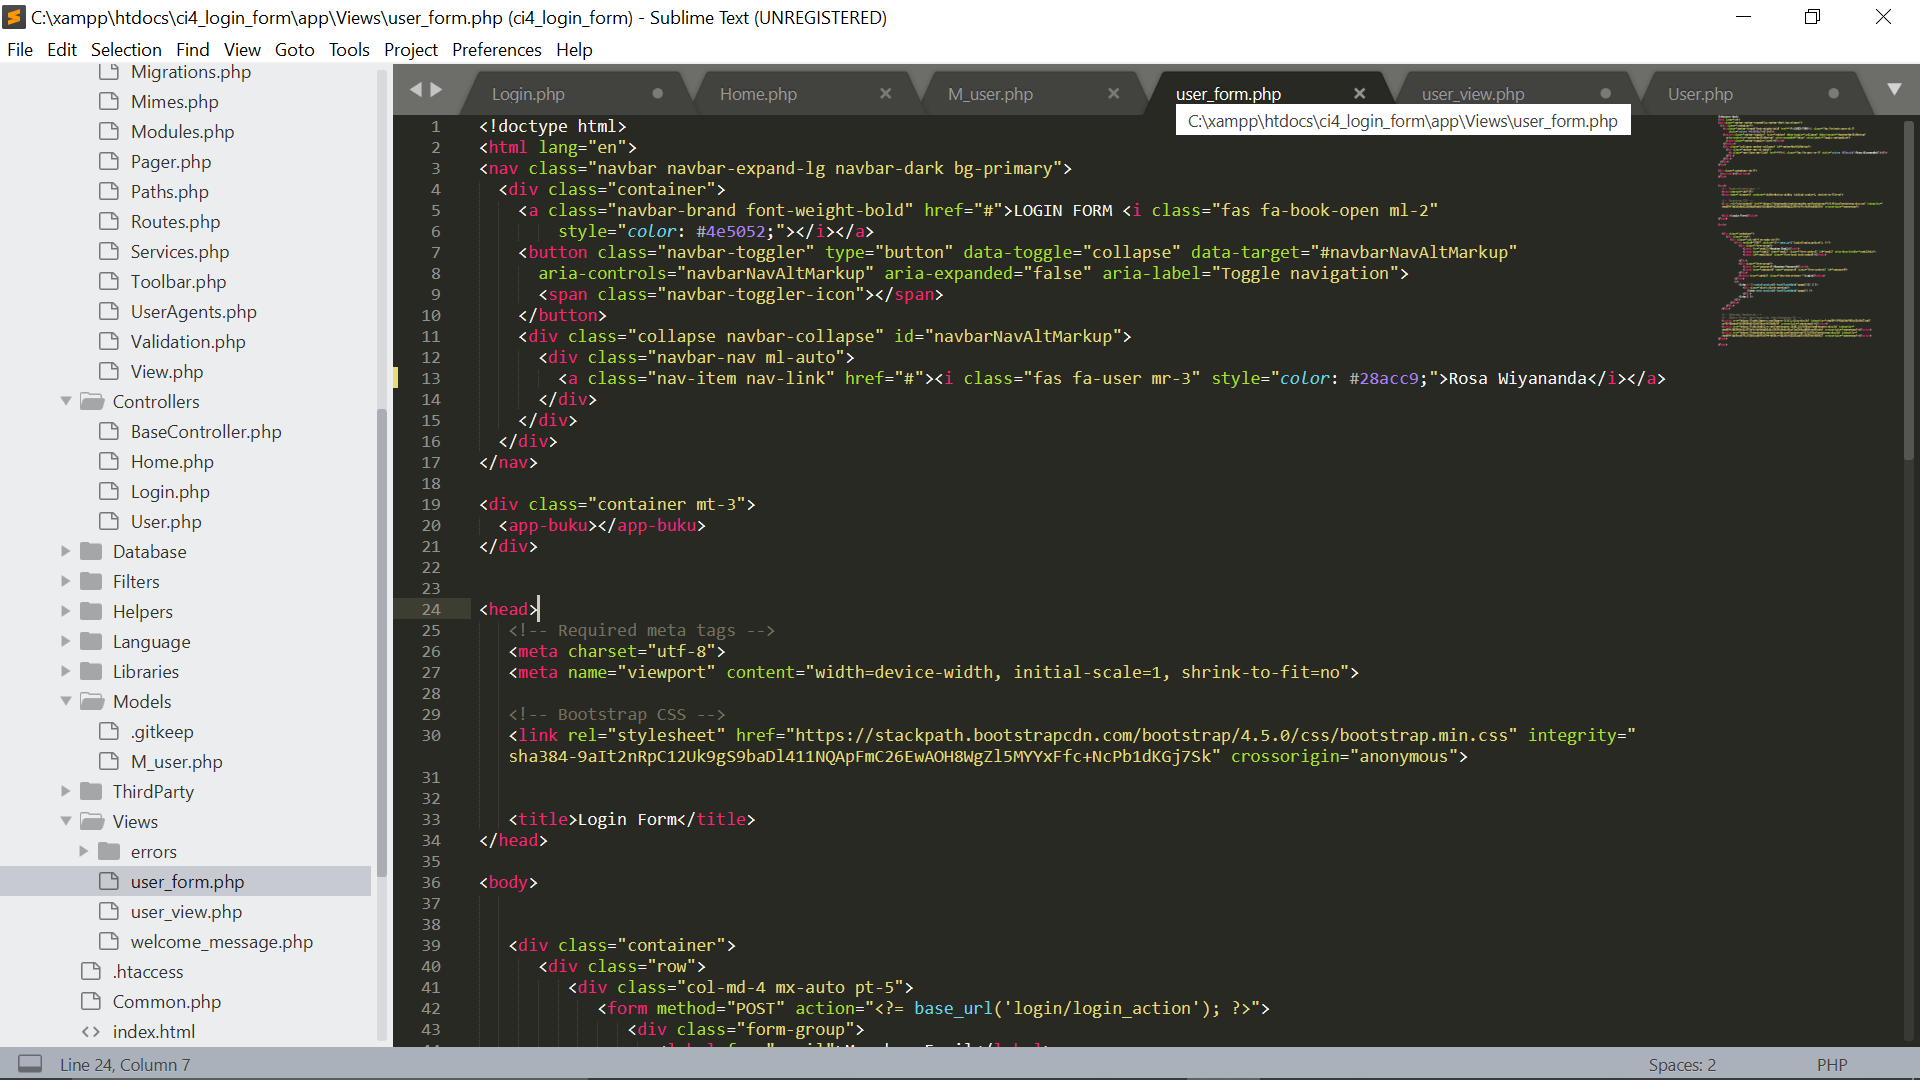This screenshot has height=1080, width=1920.
Task: Open the File menu
Action: [x=20, y=50]
